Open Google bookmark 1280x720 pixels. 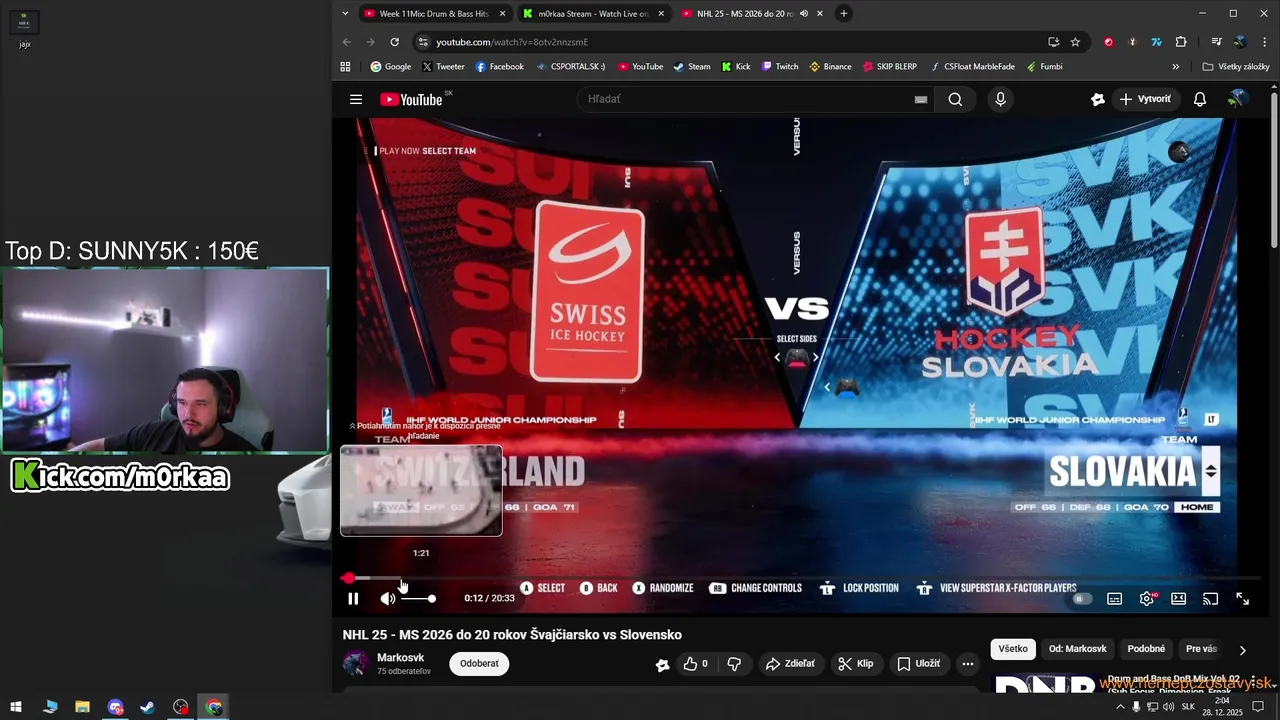(x=391, y=67)
